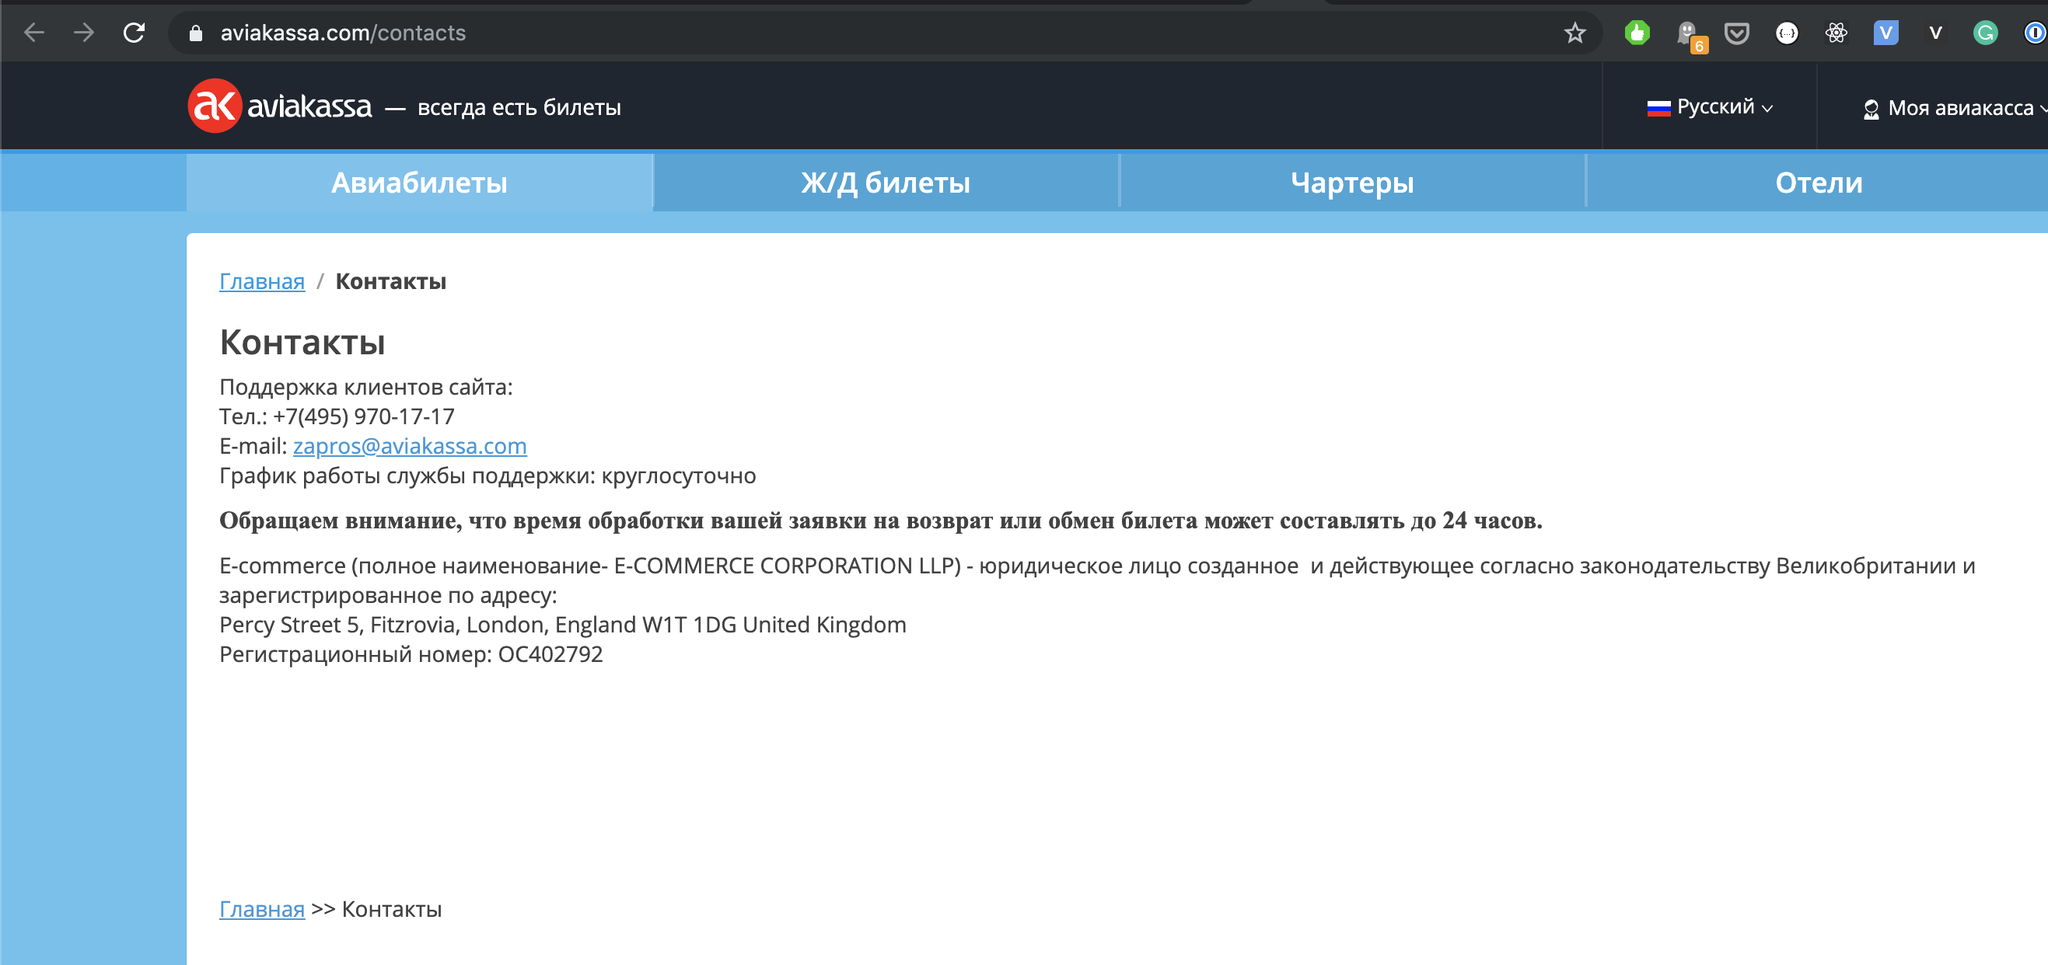Select the phone number +7(495) 970-17-17
Screen dimensions: 2048x965
pyautogui.click(x=364, y=416)
